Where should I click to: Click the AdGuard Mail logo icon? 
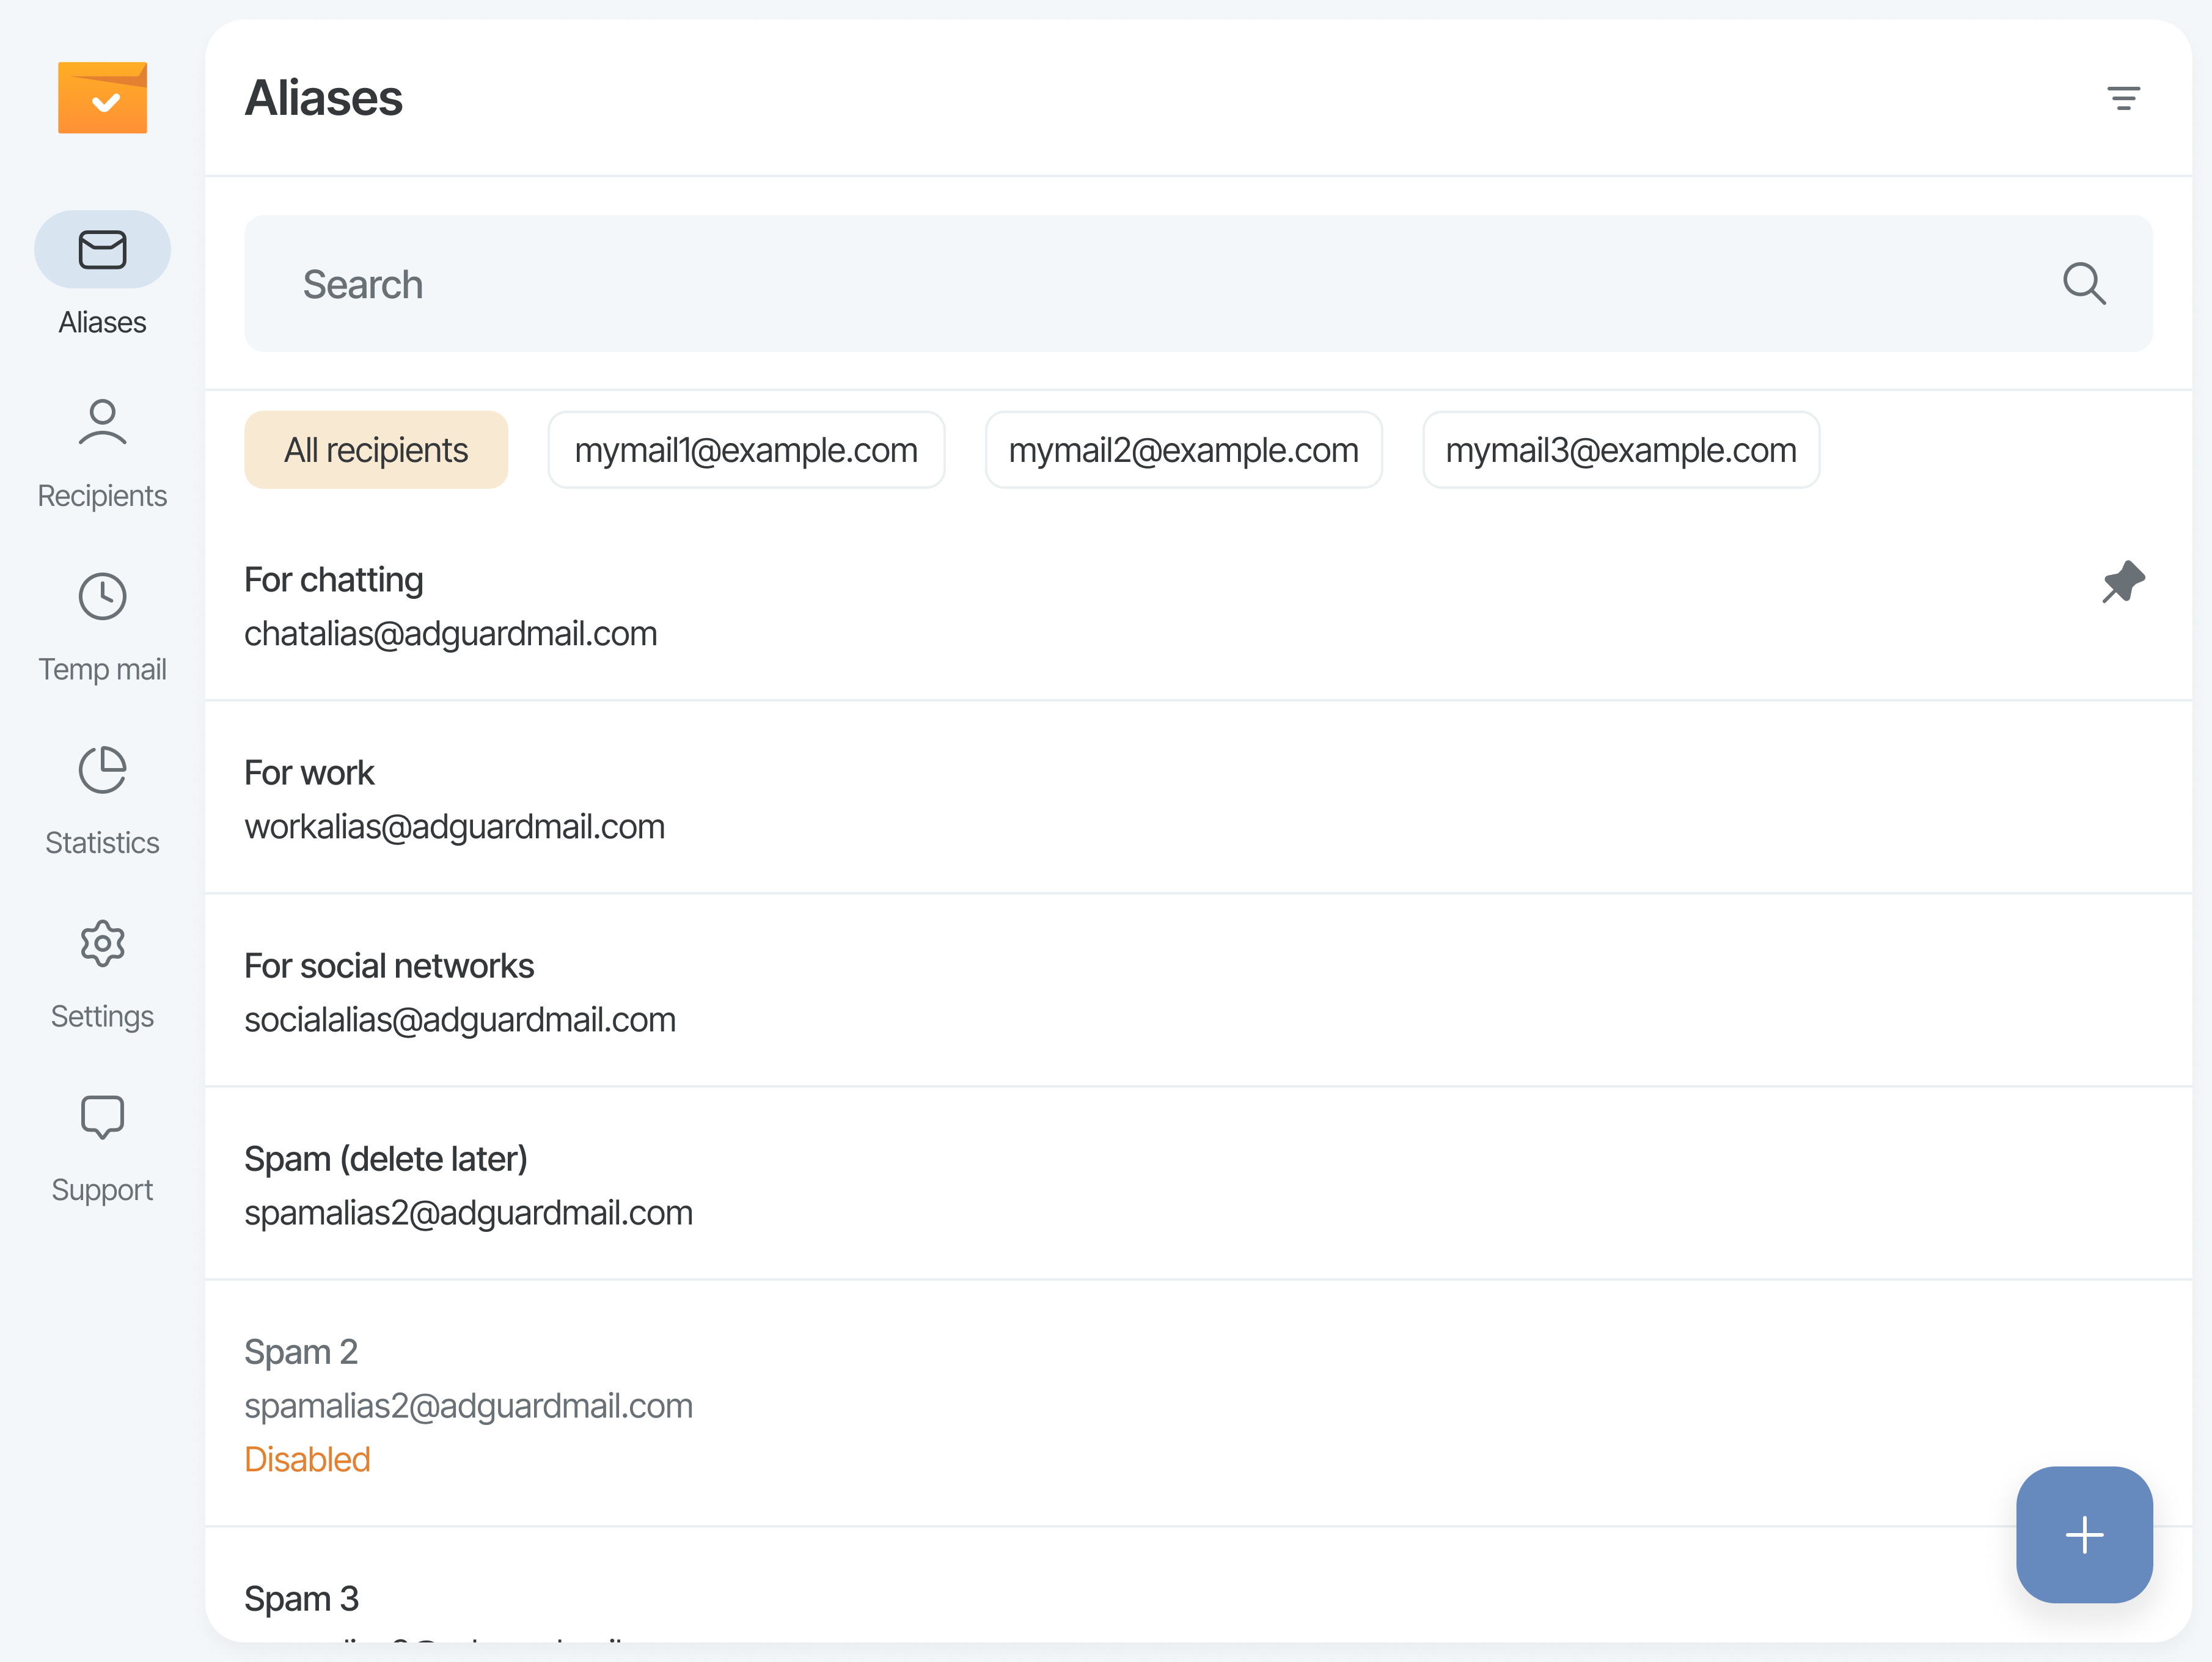[102, 97]
